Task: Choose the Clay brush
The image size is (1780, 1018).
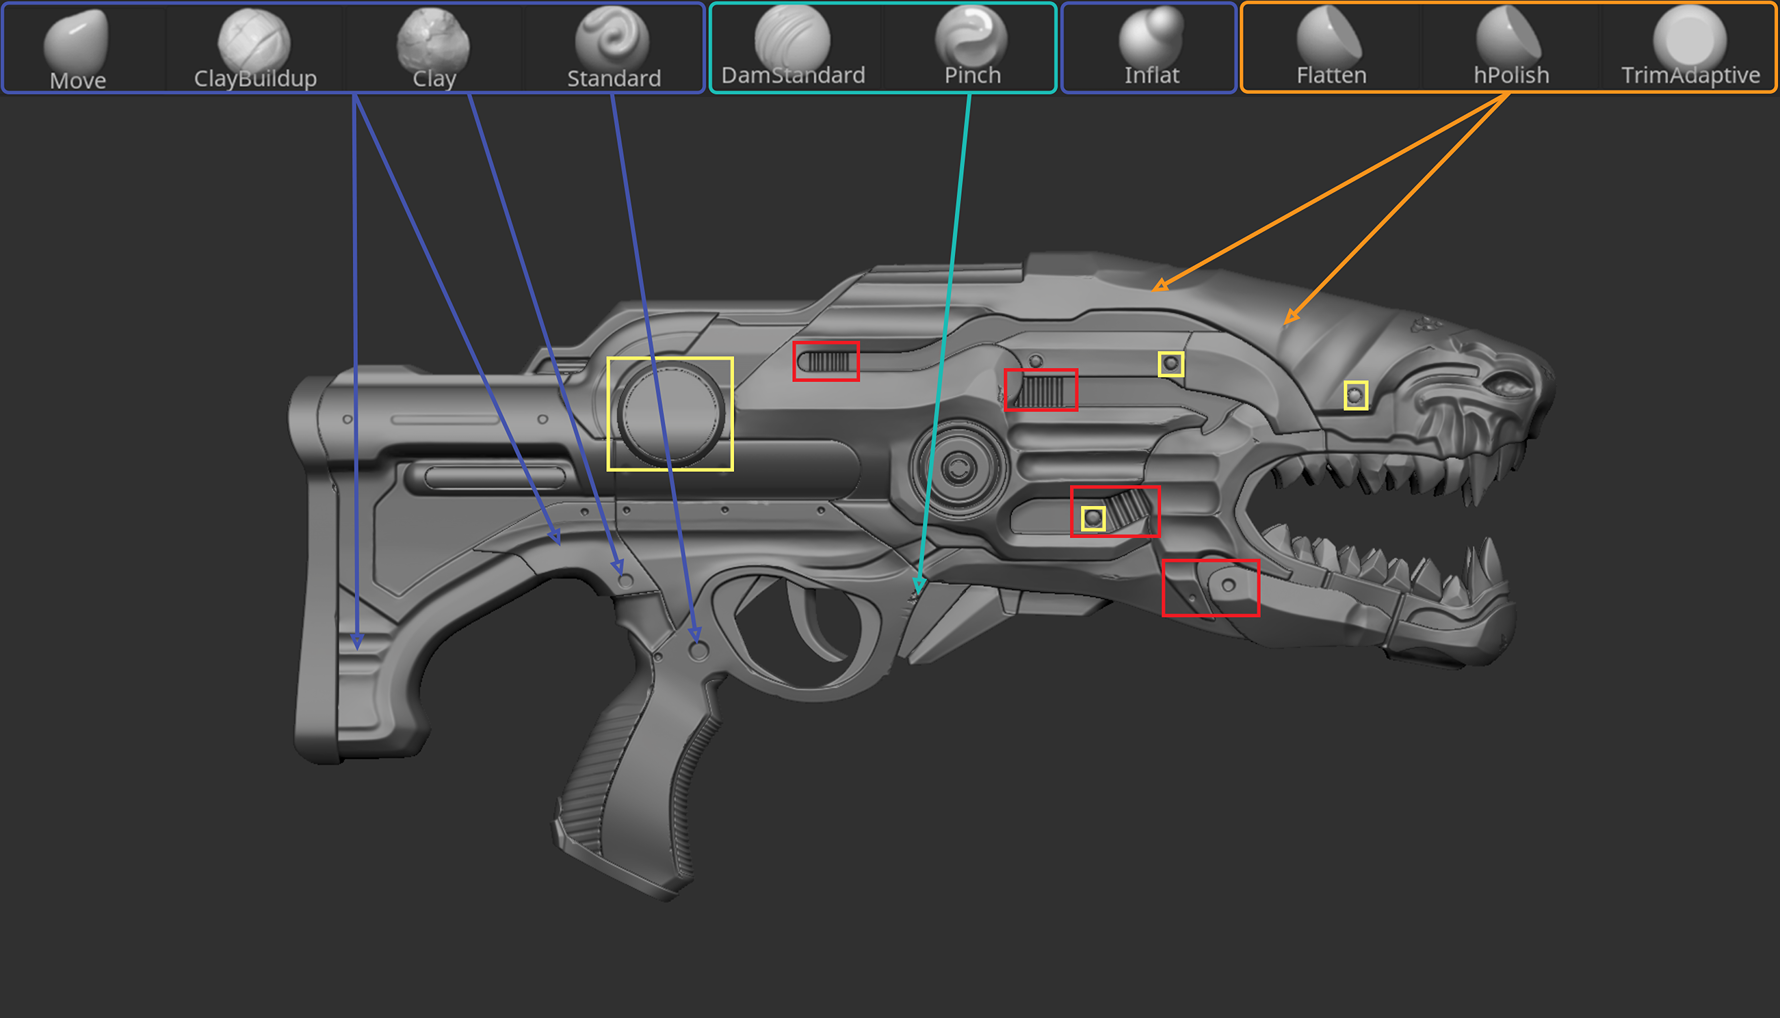Action: coord(434,48)
